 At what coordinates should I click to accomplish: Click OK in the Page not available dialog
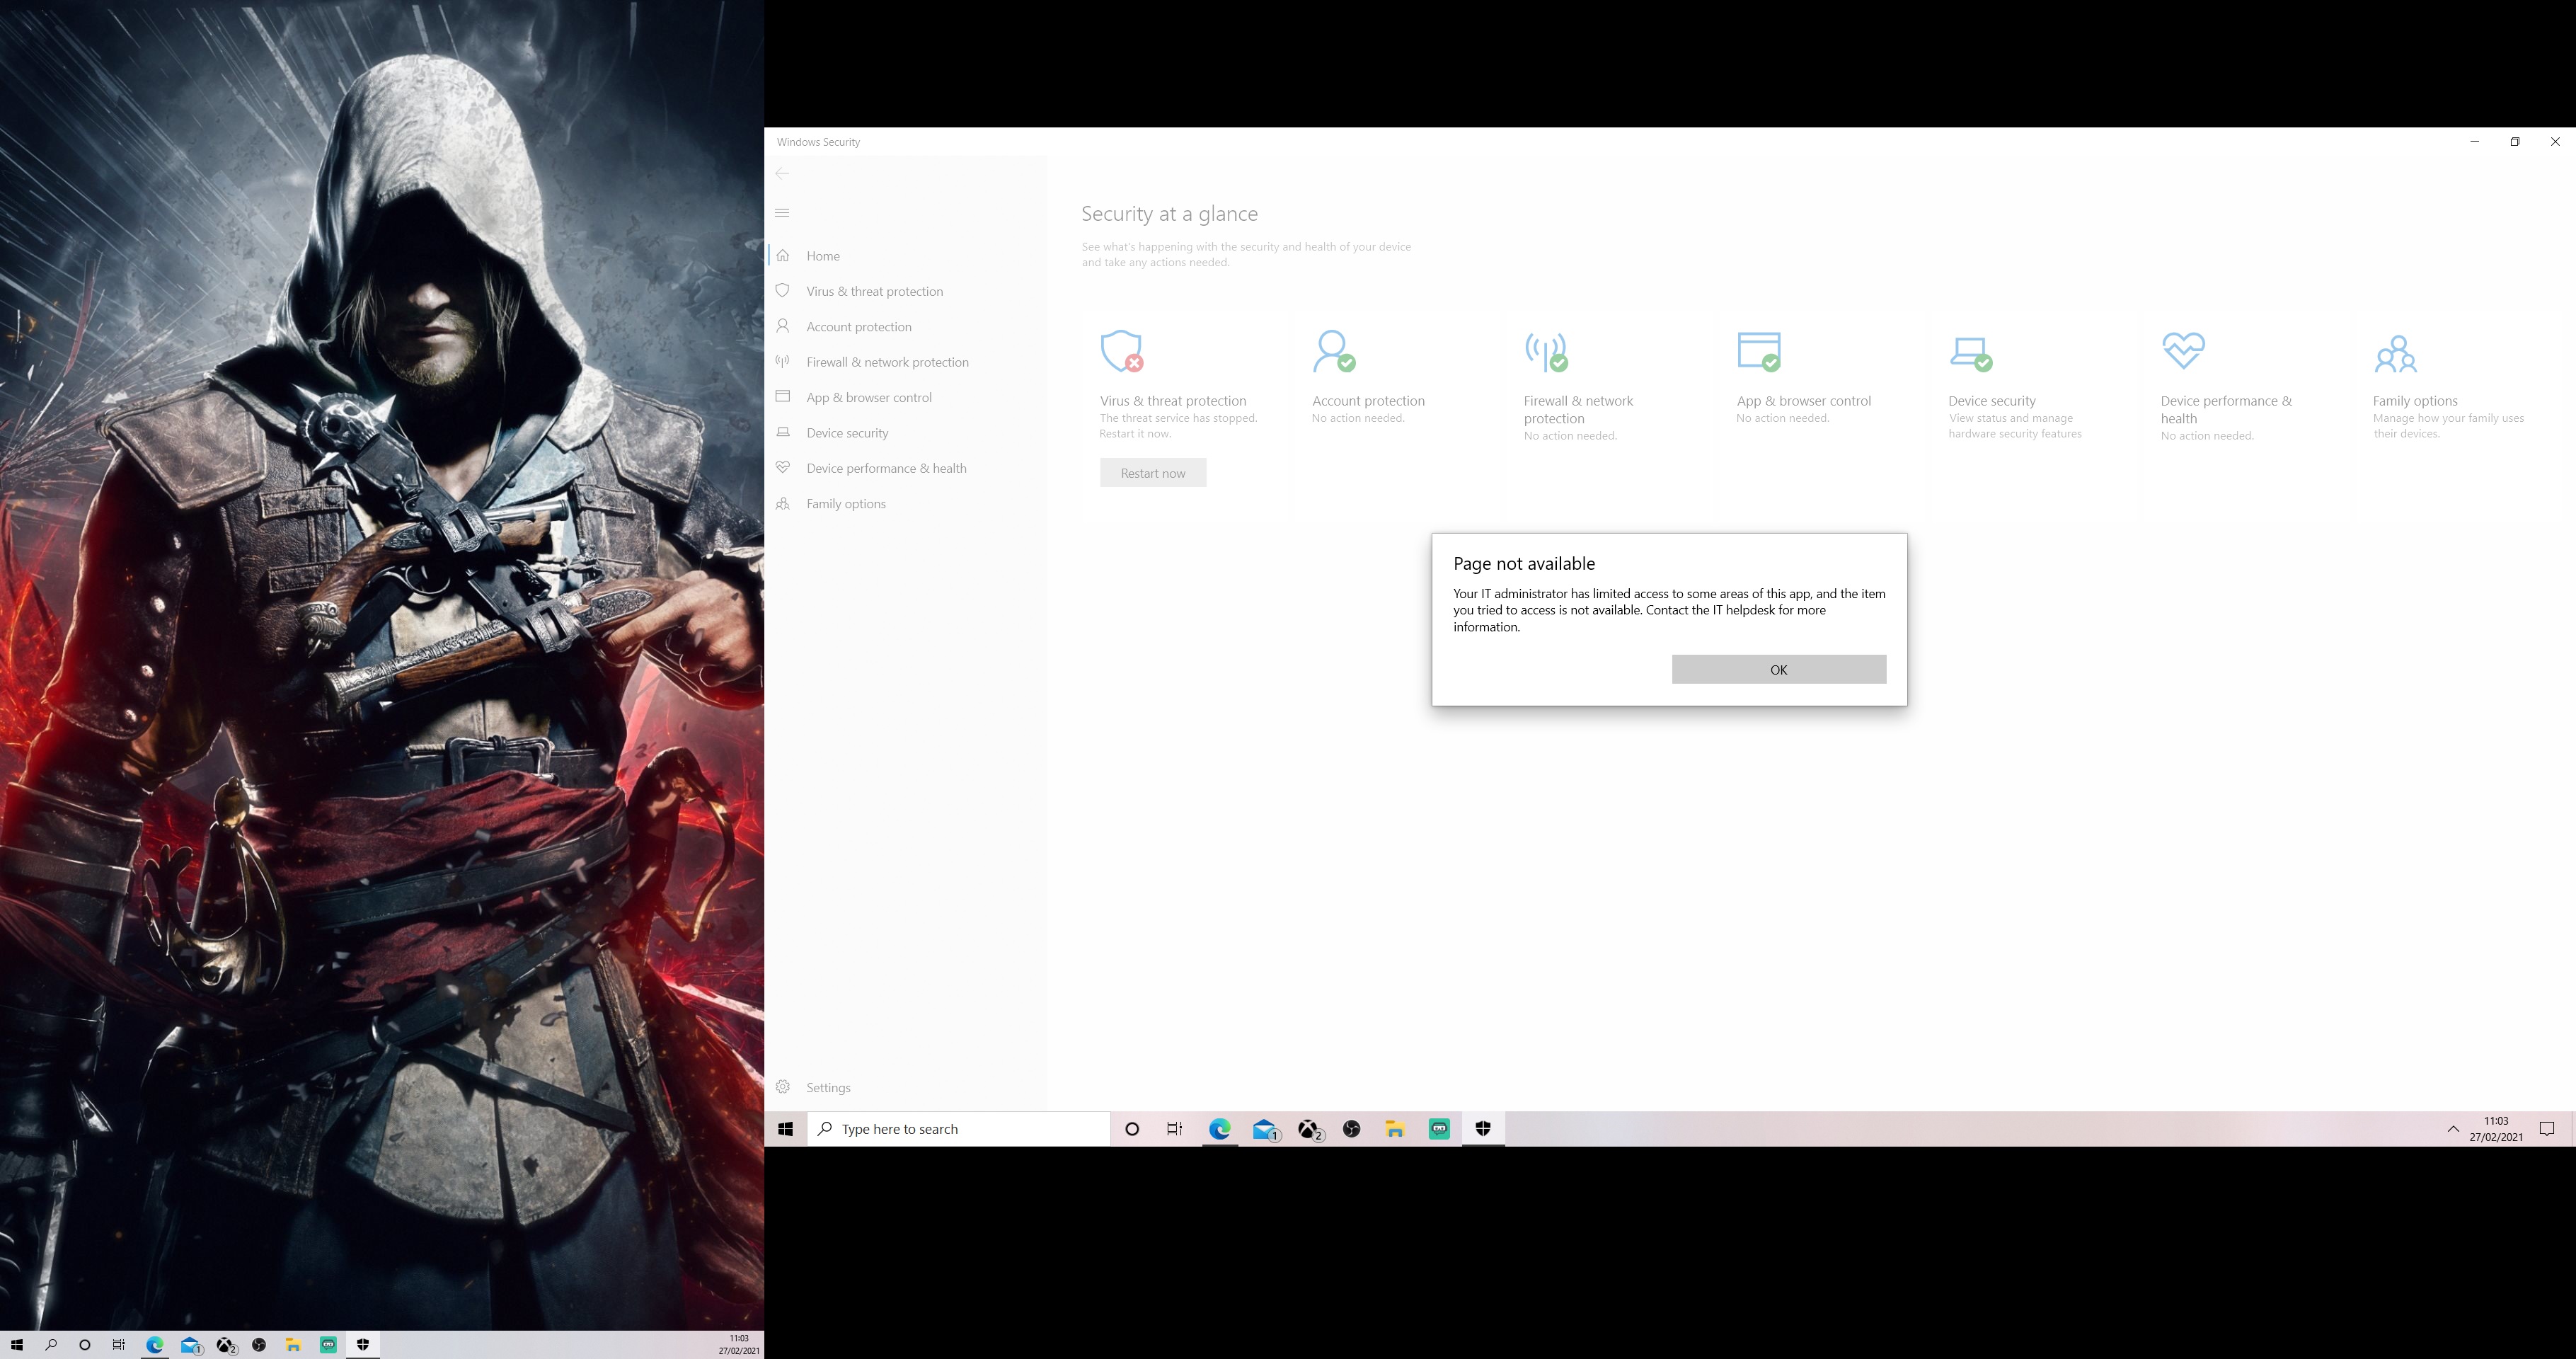[1778, 669]
